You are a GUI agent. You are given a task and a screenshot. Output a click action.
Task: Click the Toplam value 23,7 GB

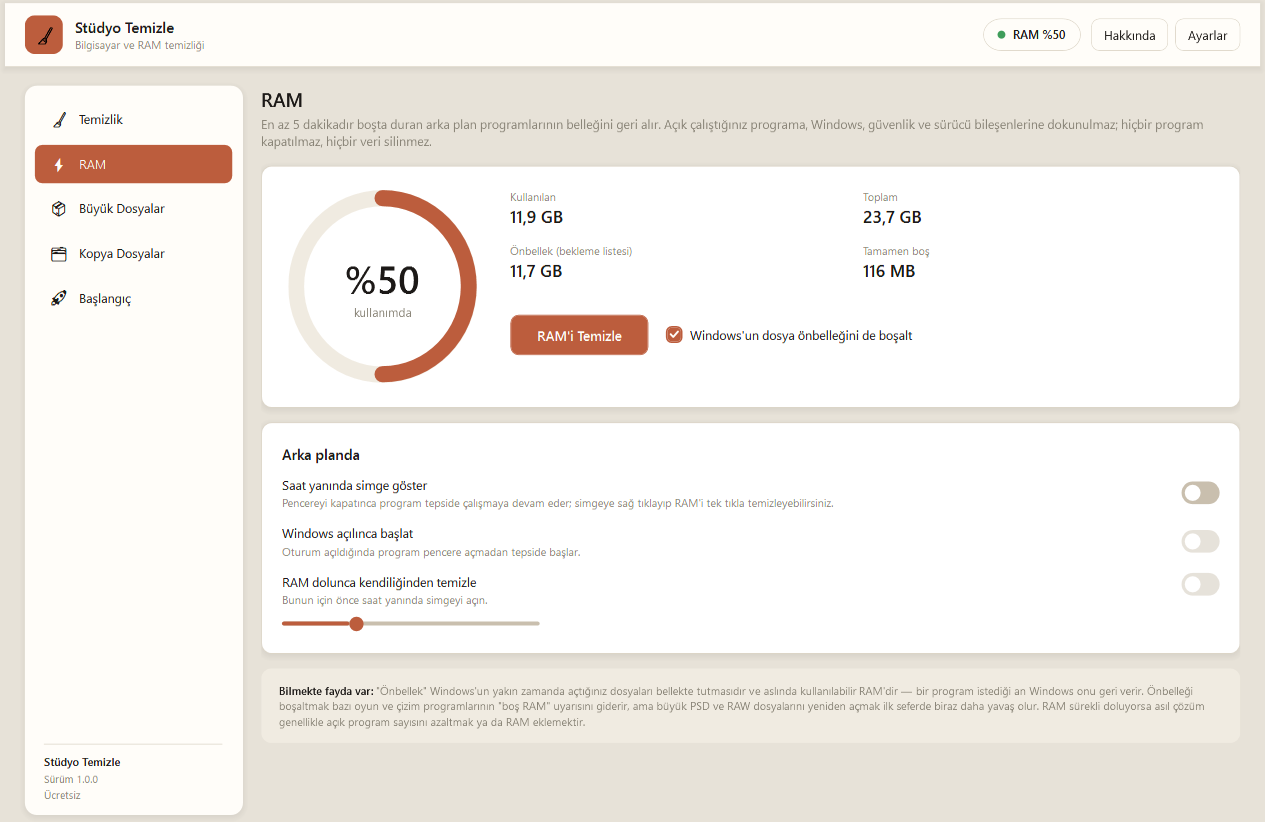click(x=892, y=217)
